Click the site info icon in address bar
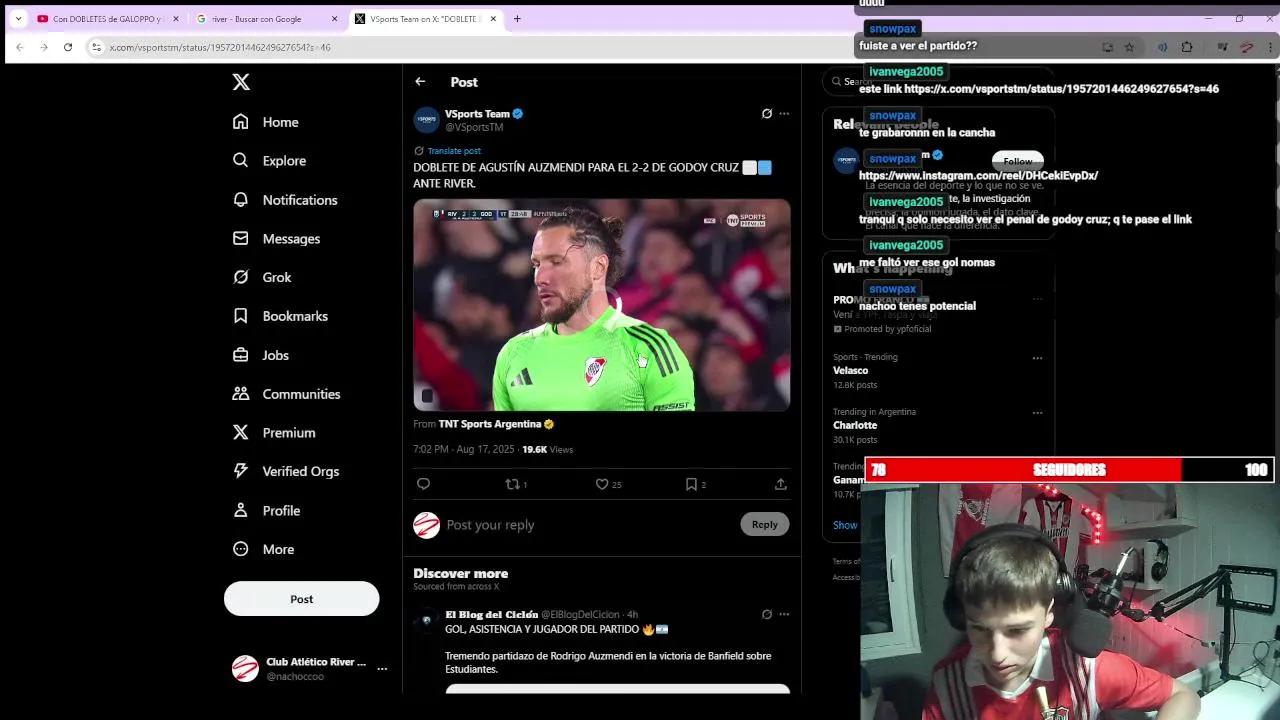The height and width of the screenshot is (720, 1280). pos(96,47)
